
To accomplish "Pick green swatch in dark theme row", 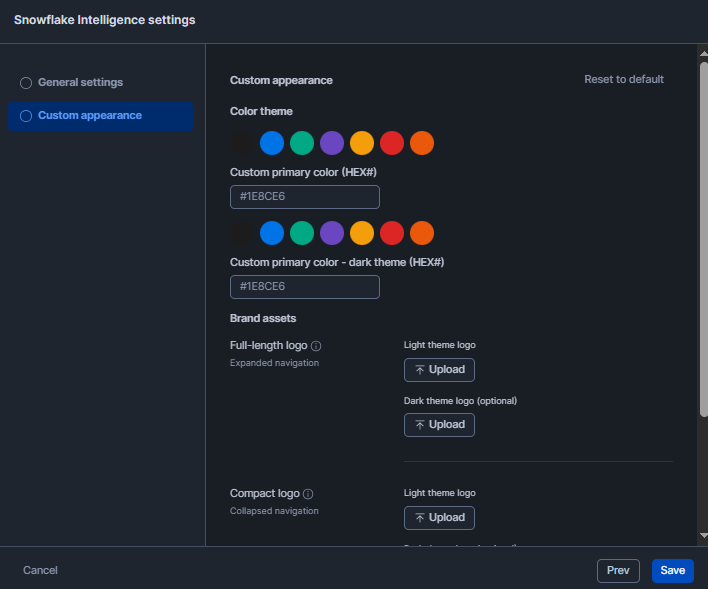I will [302, 233].
